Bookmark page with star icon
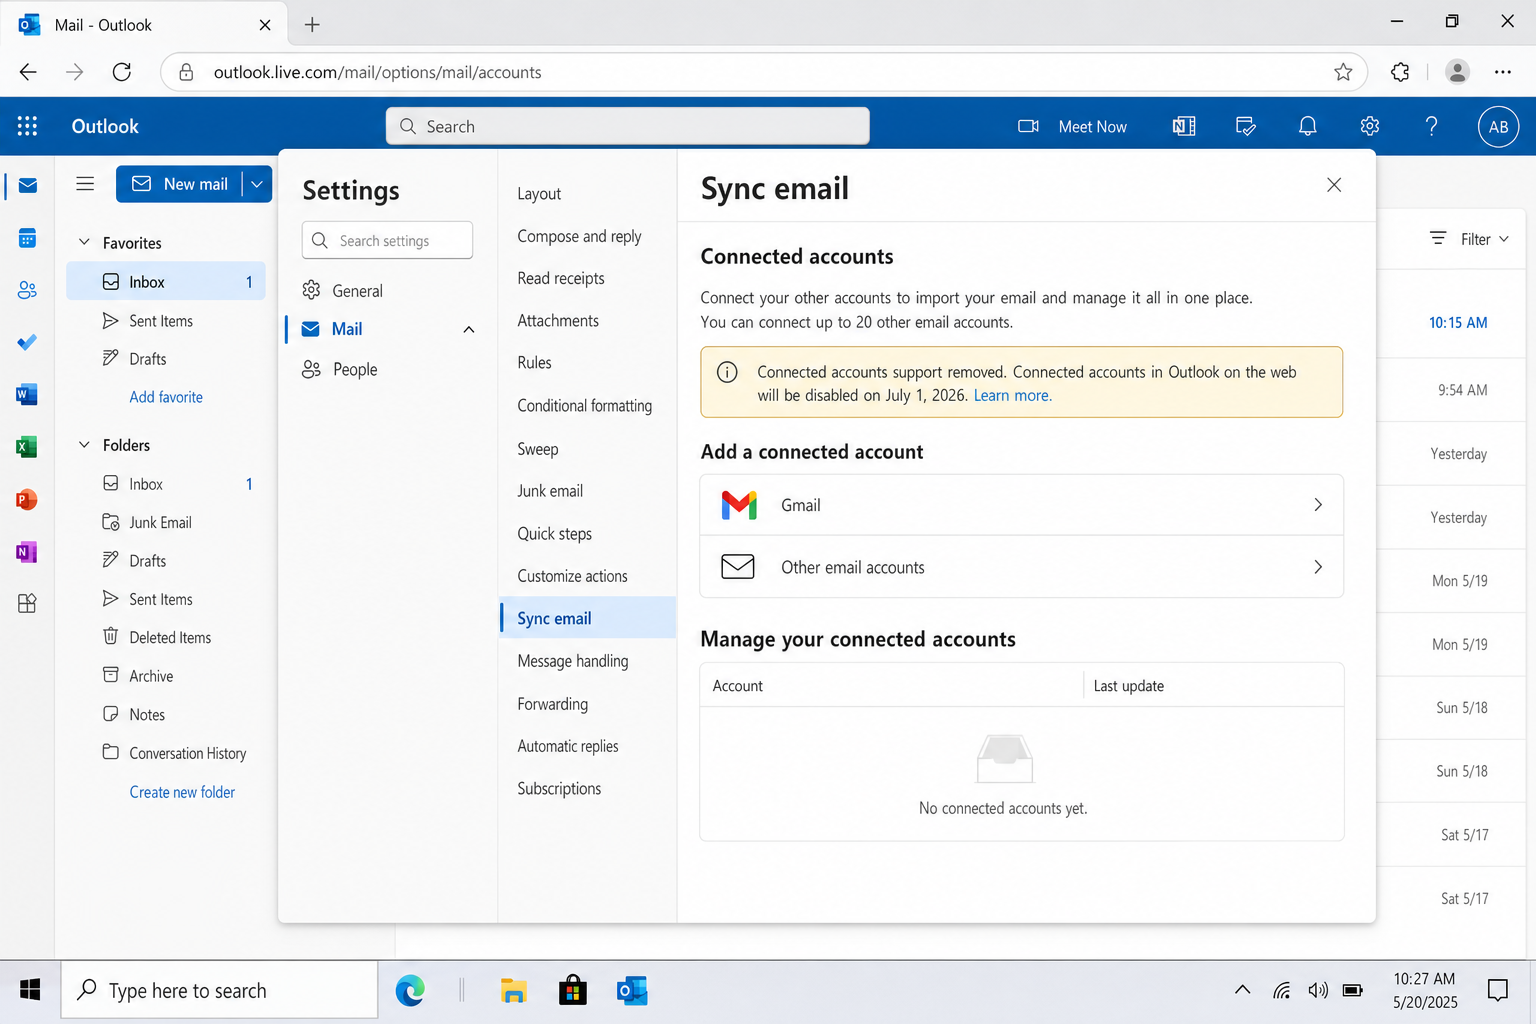Screen dimensions: 1536x1024 pyautogui.click(x=1342, y=72)
